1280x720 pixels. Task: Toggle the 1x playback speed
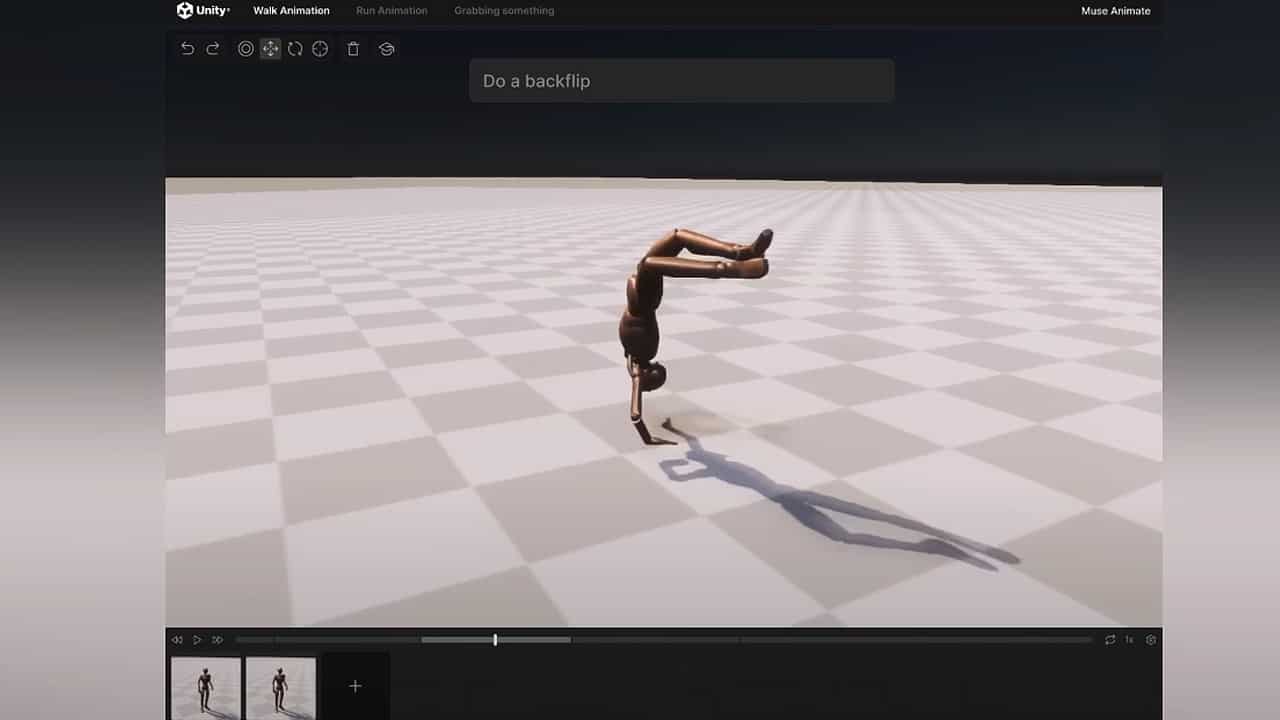coord(1129,639)
